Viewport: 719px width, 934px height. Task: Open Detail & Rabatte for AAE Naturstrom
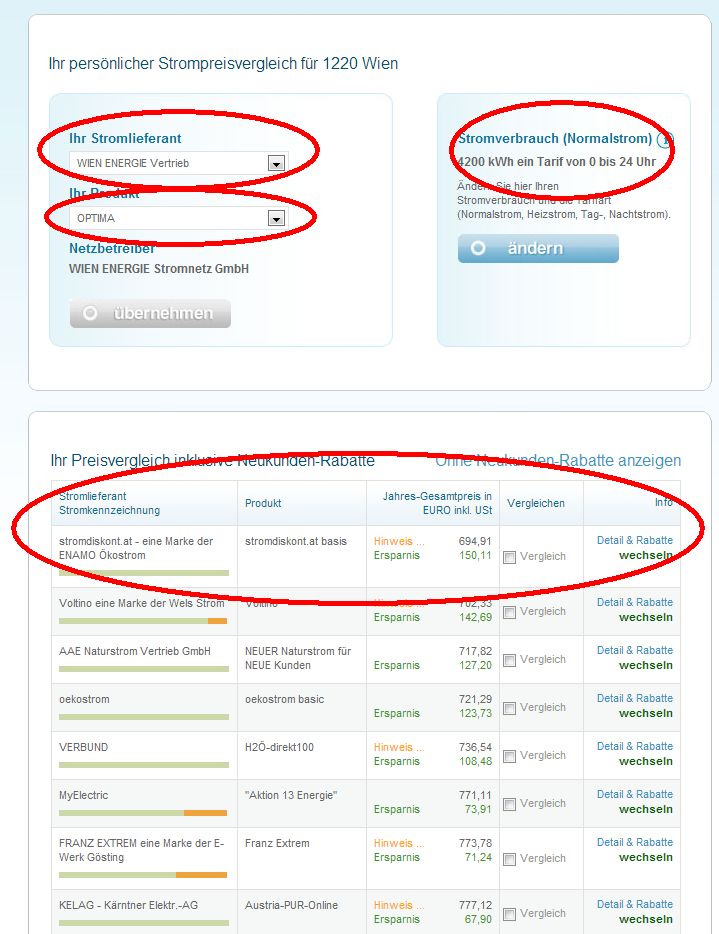(635, 650)
